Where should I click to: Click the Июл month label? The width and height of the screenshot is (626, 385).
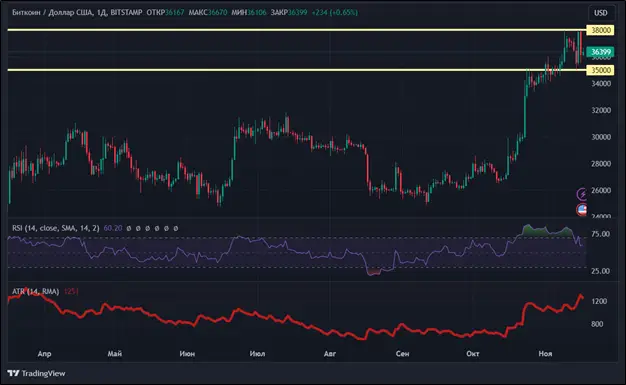click(x=257, y=354)
